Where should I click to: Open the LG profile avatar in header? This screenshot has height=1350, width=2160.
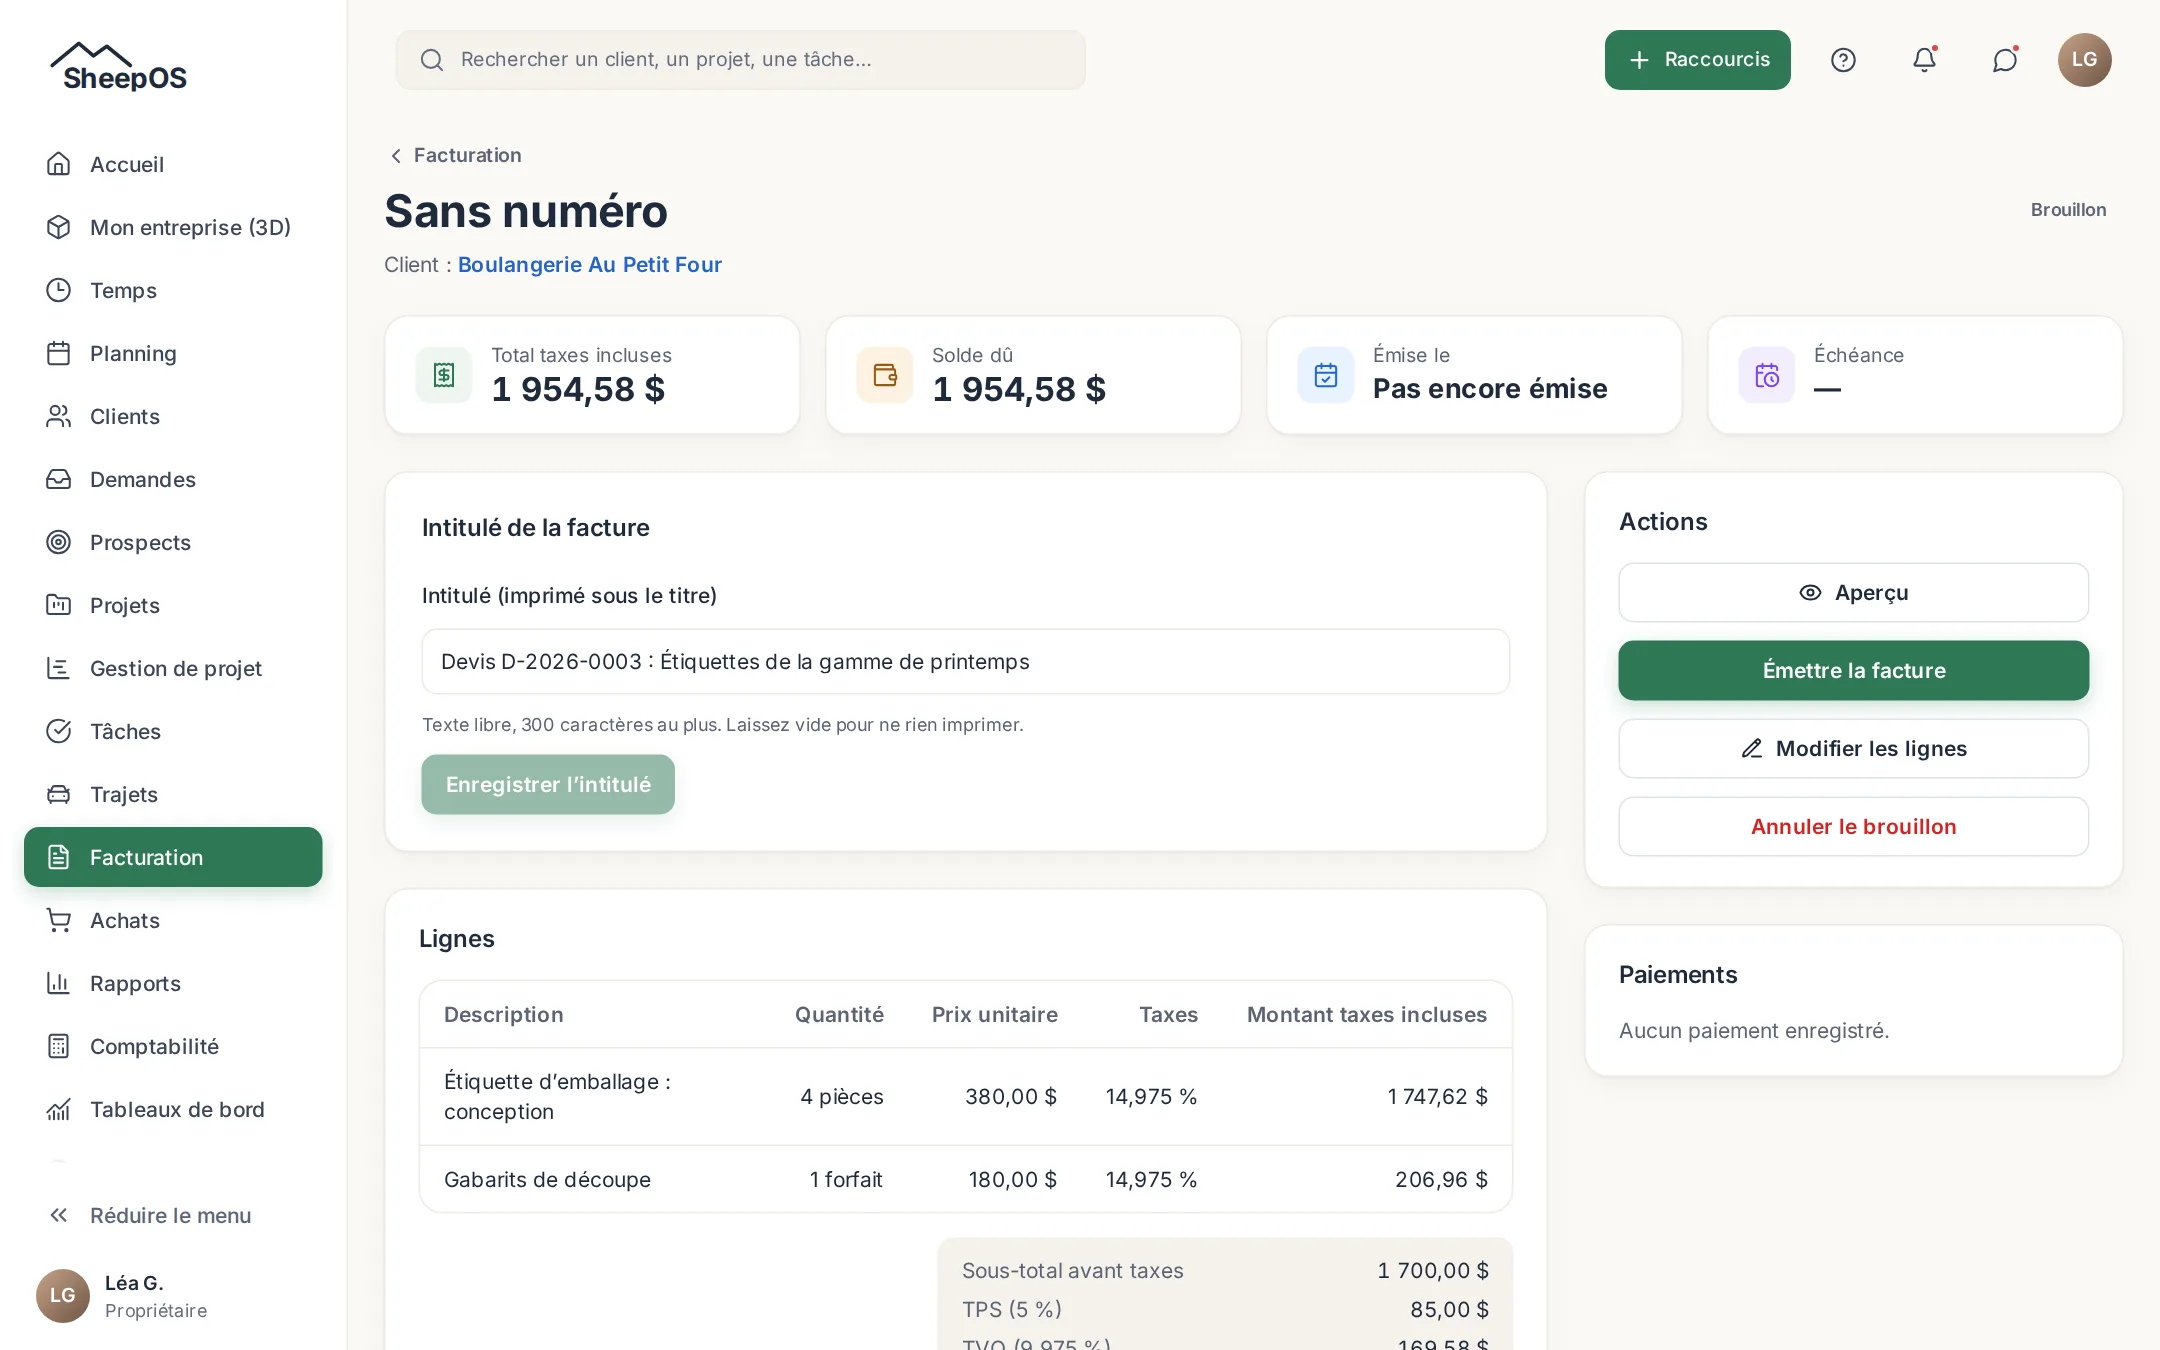click(x=2084, y=60)
